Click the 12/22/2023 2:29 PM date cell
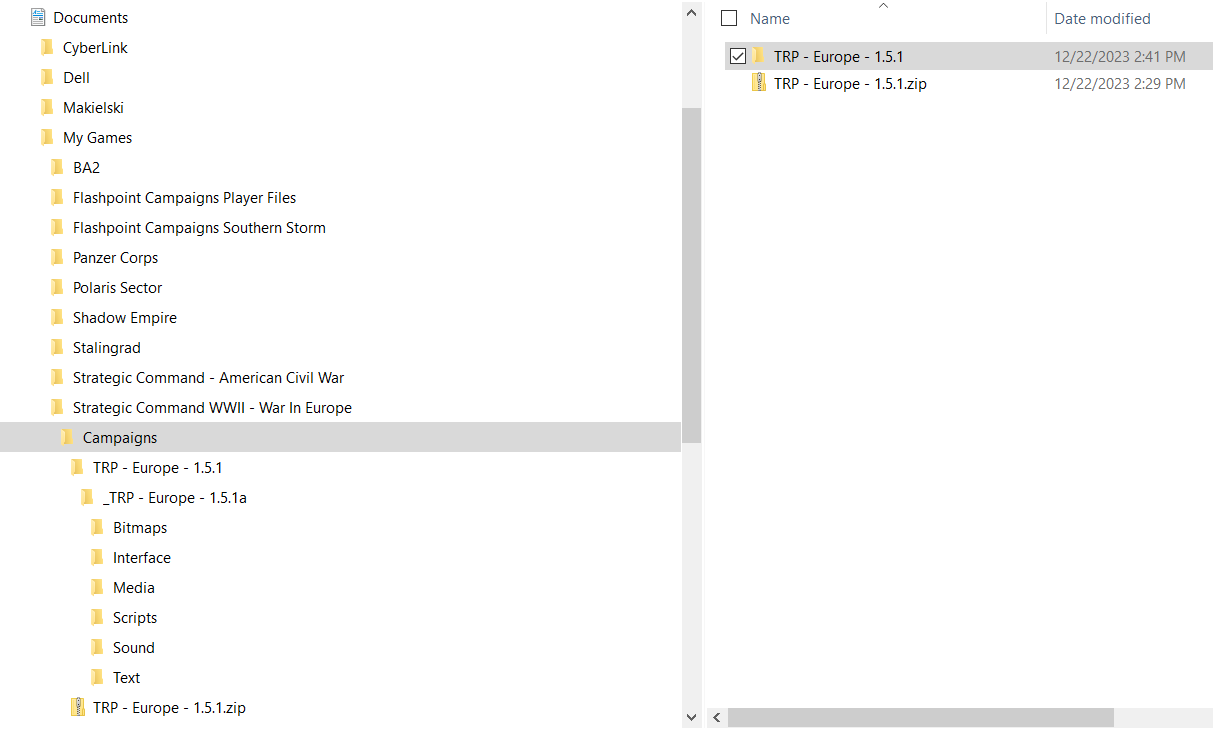Screen dimensions: 1213x731 point(1120,84)
